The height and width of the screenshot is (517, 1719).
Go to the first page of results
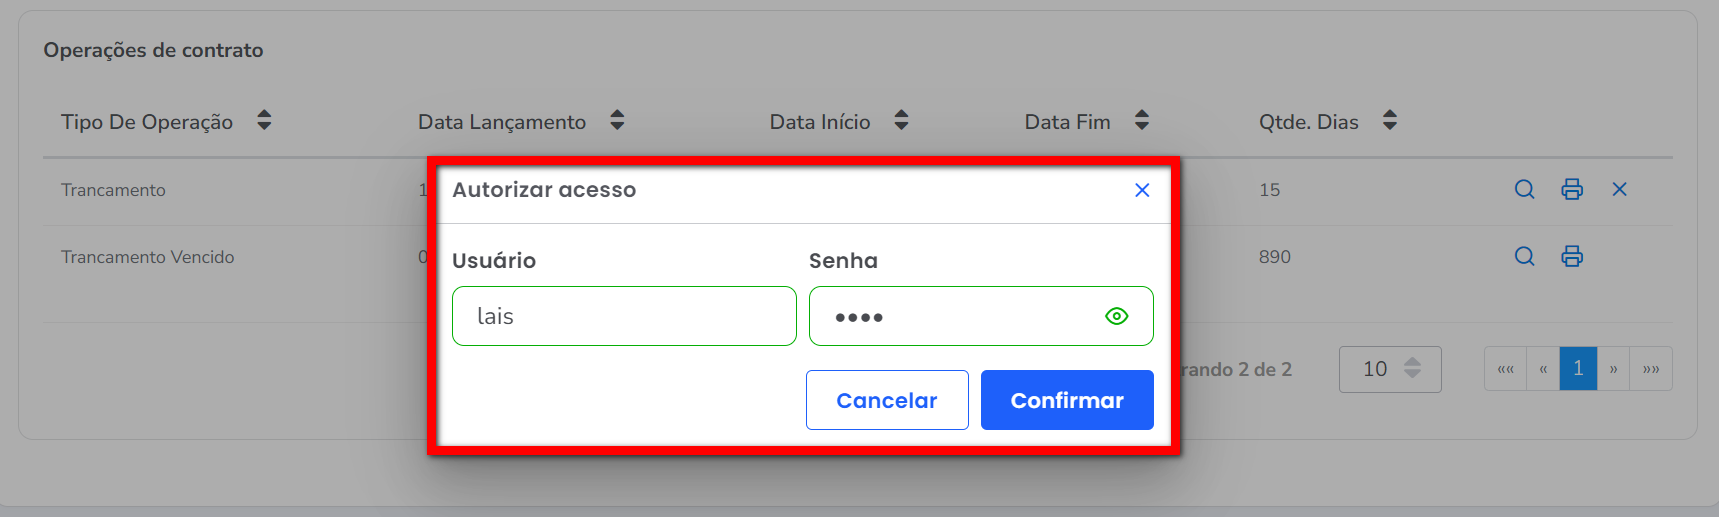1505,369
